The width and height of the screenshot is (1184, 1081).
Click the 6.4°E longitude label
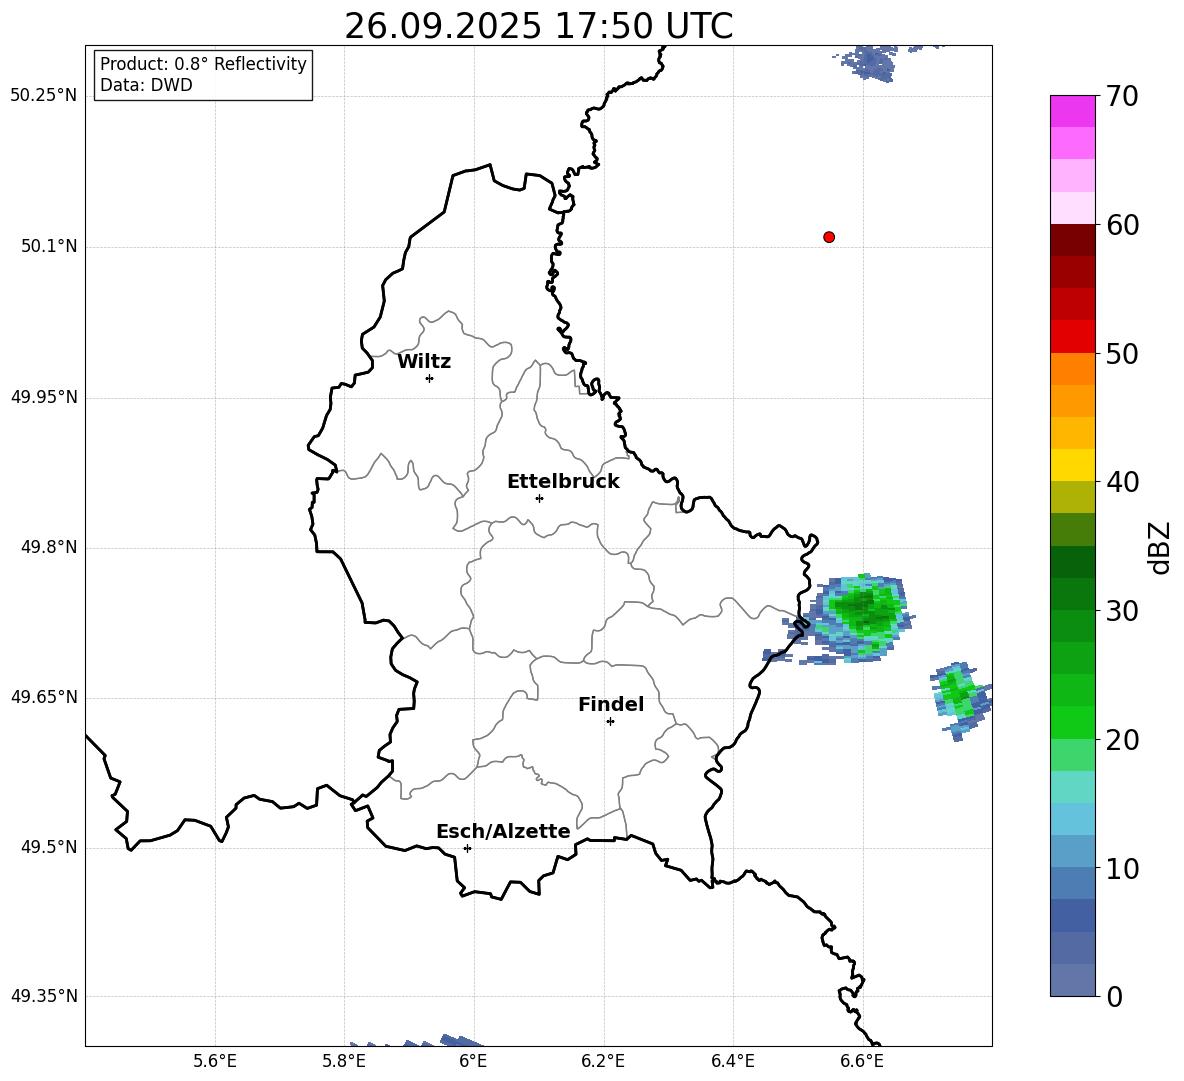732,1061
